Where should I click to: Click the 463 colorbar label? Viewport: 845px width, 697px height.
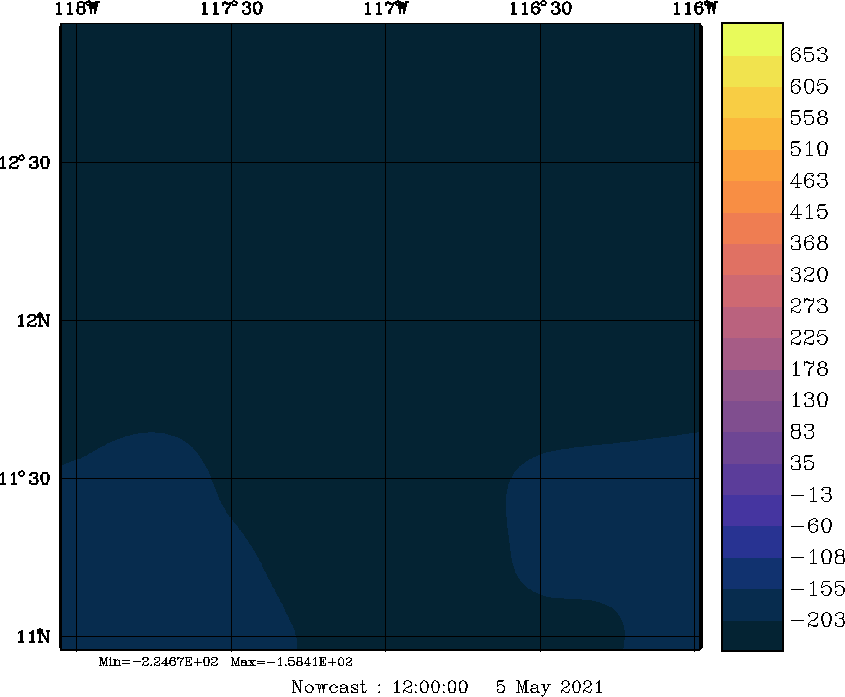(x=809, y=181)
